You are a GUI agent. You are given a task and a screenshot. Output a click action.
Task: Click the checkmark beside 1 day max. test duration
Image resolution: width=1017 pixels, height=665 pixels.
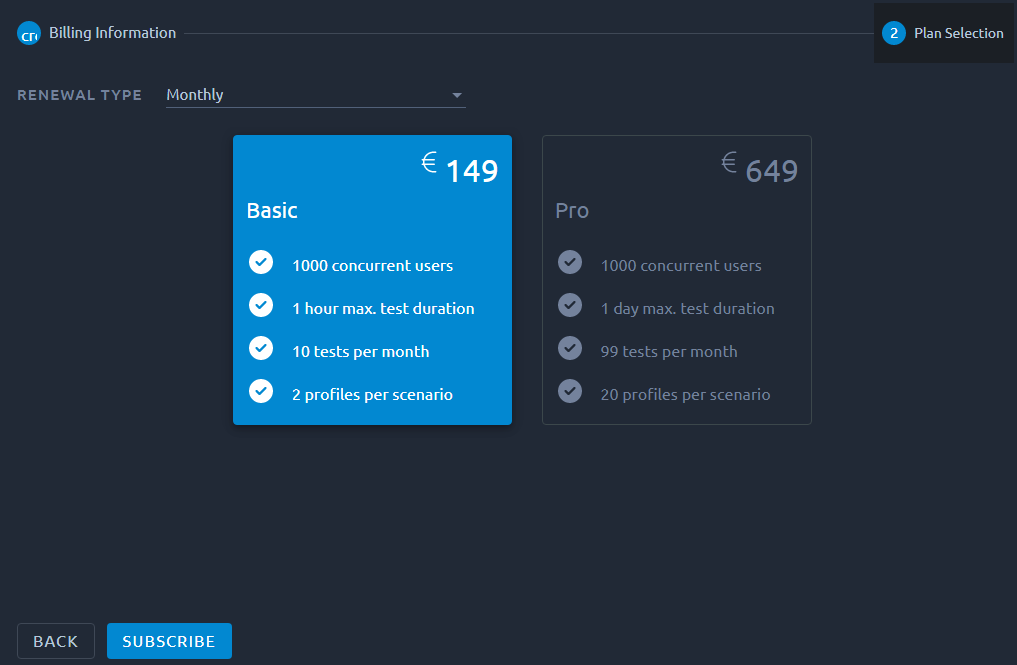[570, 305]
